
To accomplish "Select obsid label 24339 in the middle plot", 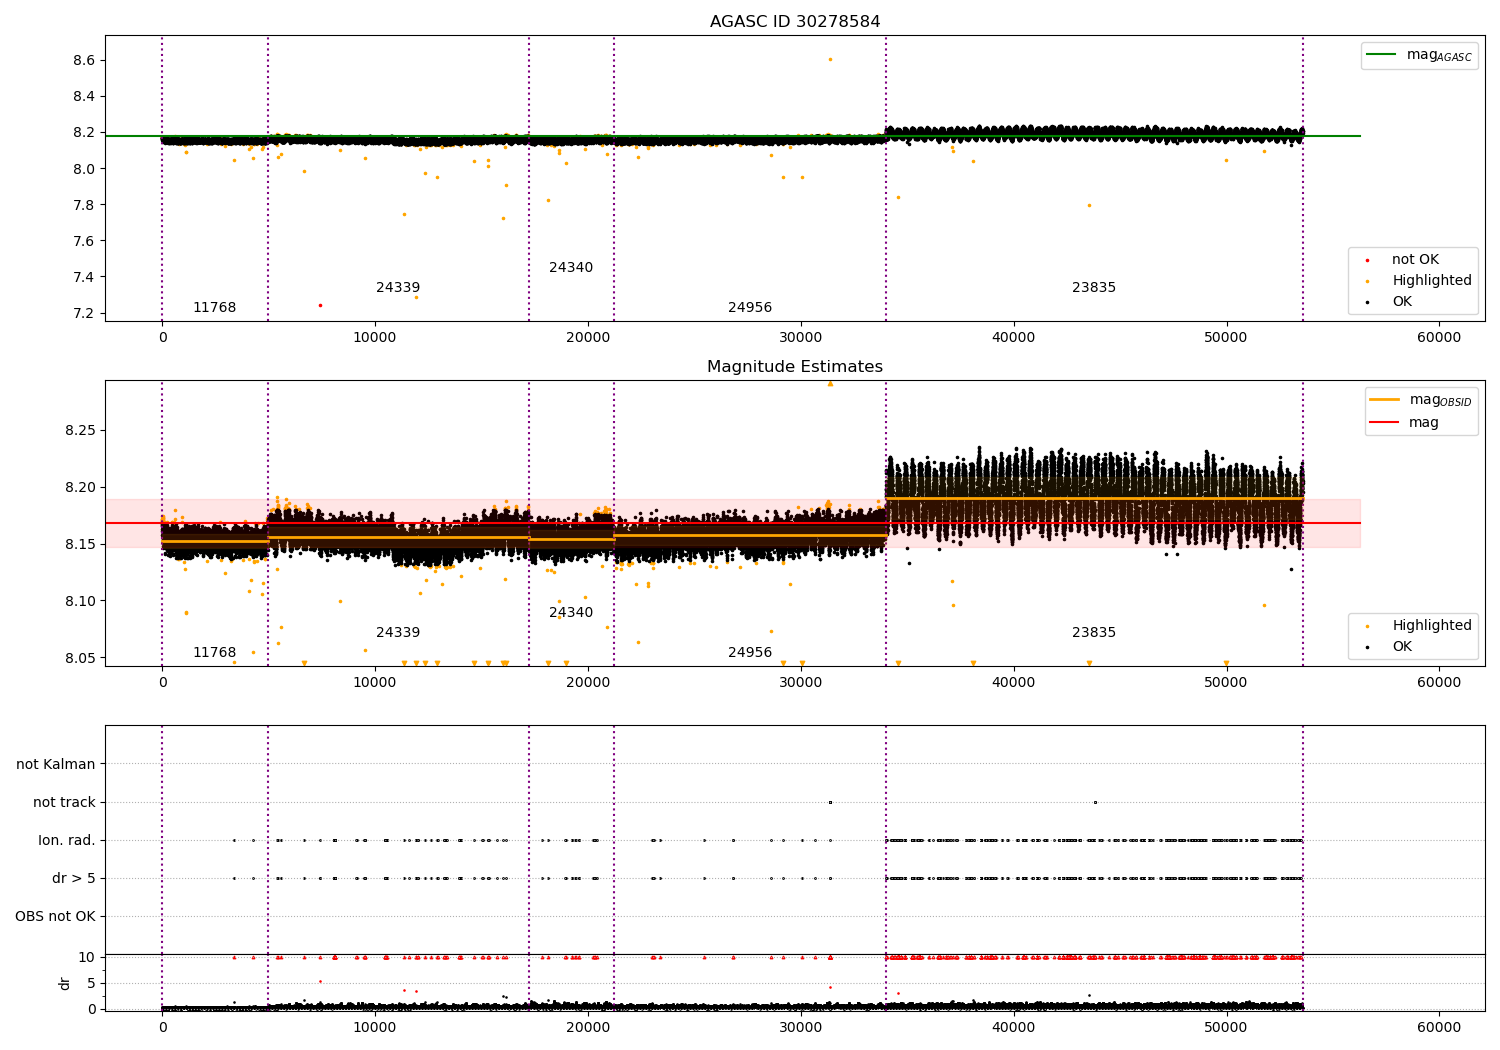I will [x=398, y=633].
